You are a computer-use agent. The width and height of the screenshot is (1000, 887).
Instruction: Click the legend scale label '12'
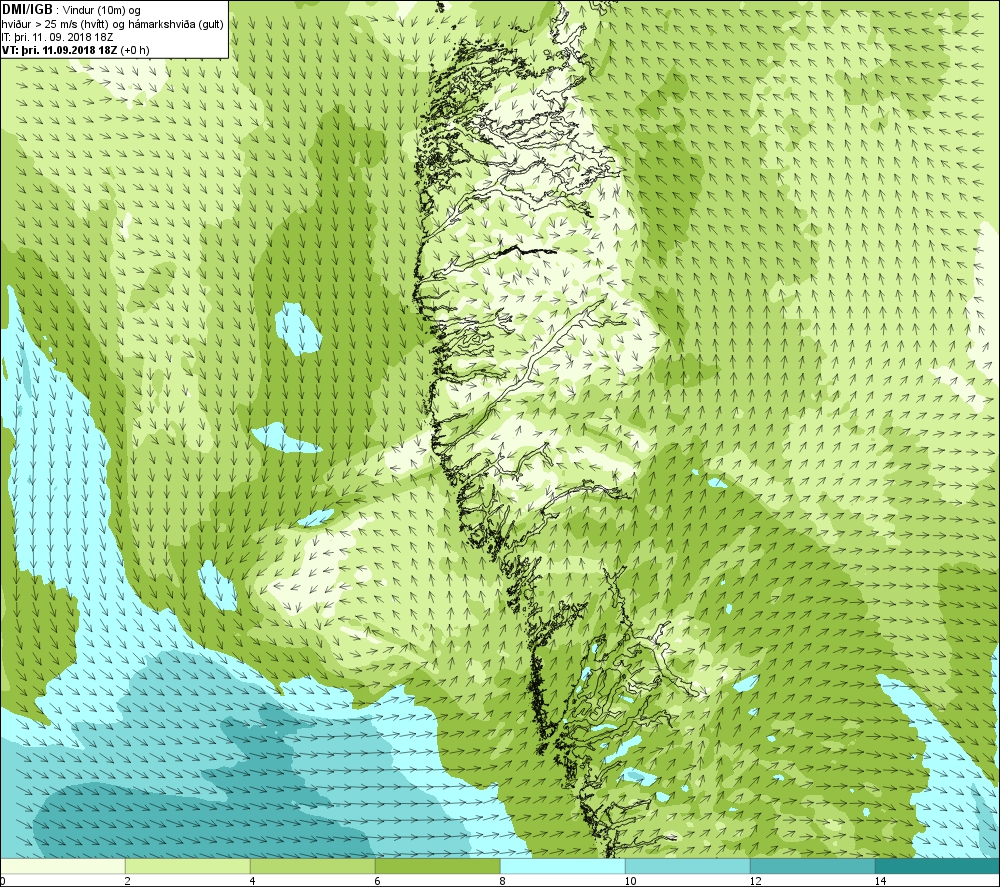pos(755,881)
